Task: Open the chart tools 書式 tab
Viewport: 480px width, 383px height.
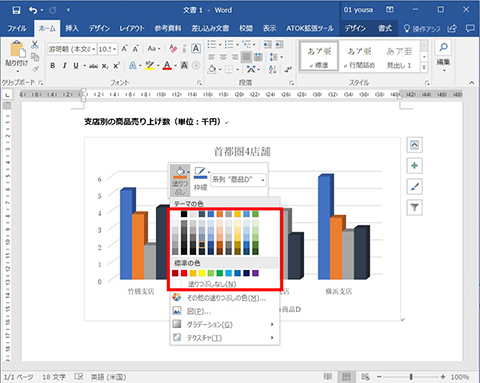Action: (x=384, y=28)
